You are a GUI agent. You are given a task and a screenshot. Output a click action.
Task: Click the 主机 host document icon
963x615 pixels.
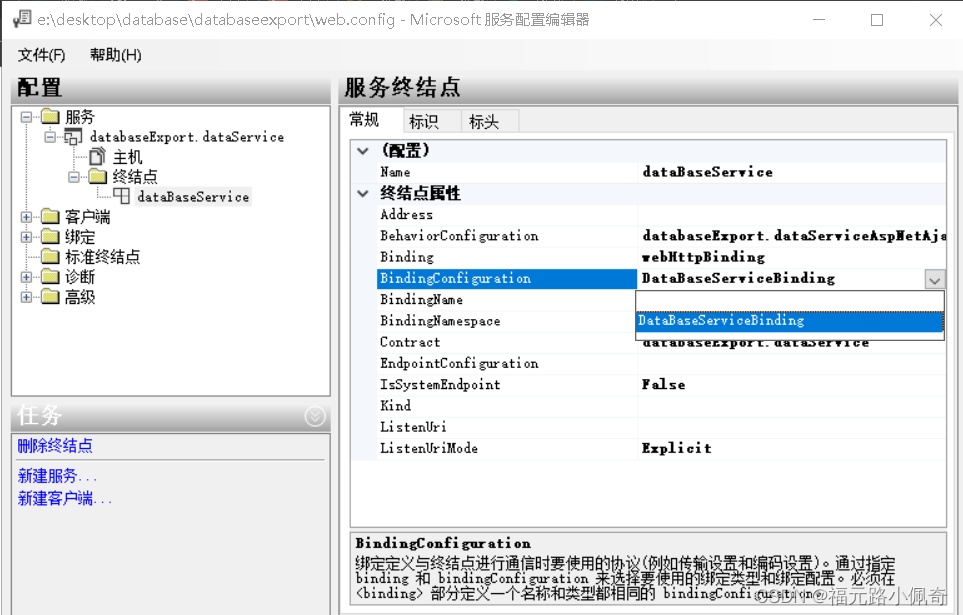pos(97,157)
